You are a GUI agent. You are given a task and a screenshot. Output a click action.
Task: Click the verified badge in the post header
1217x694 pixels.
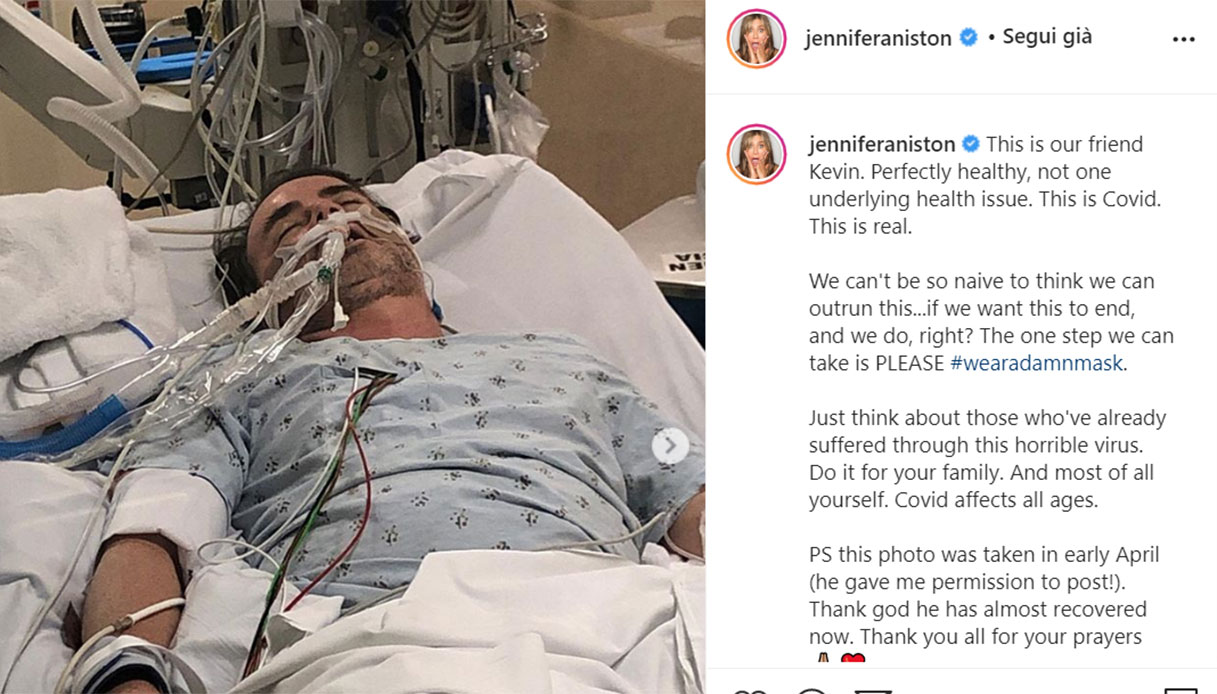click(969, 38)
